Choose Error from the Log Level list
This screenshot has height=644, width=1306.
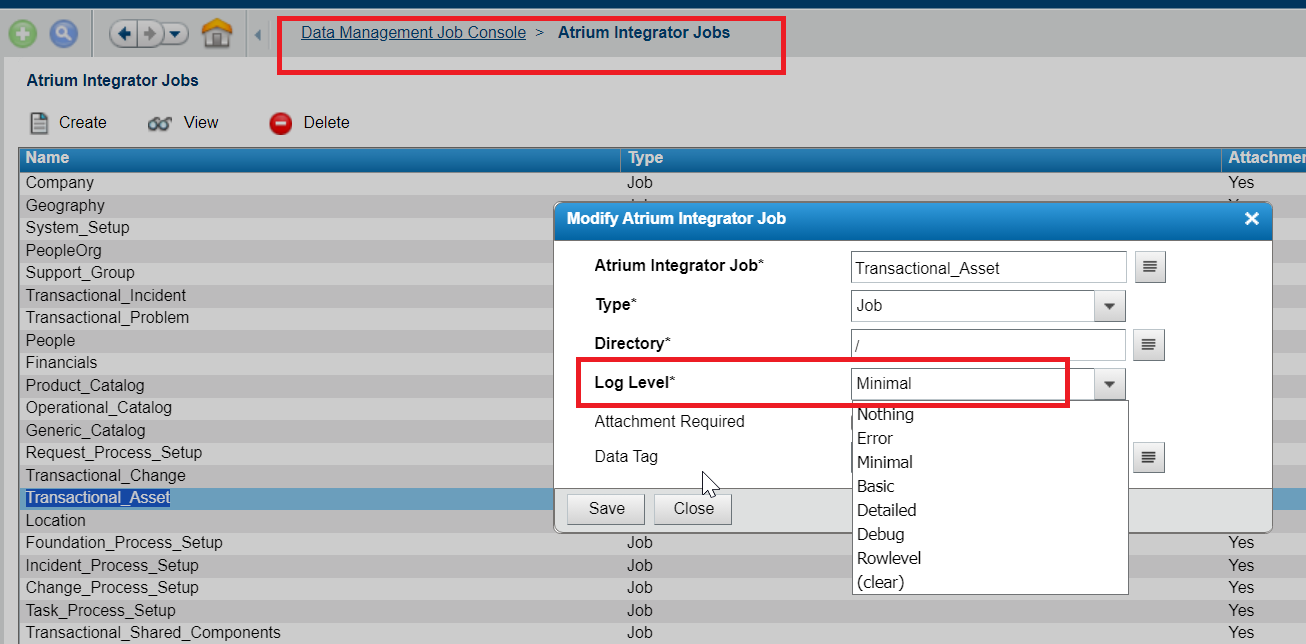point(990,438)
